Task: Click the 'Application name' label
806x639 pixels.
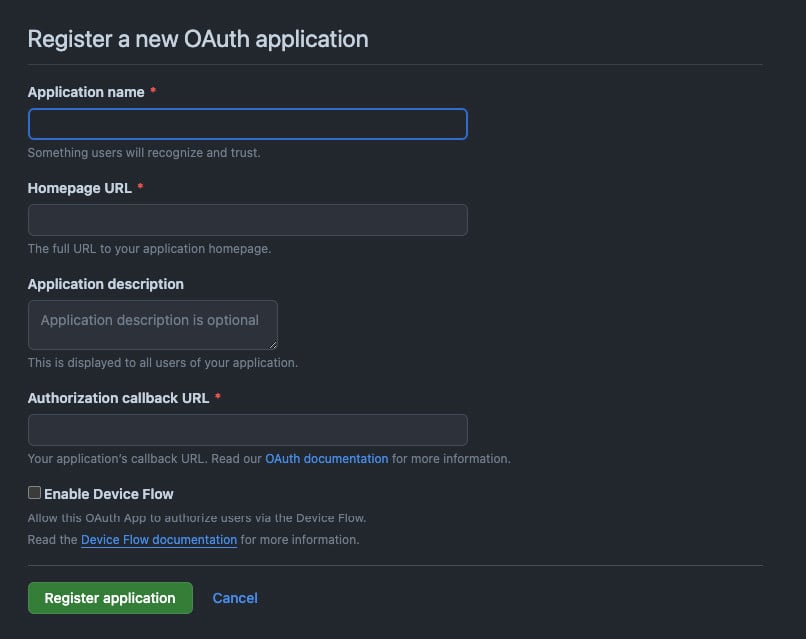Action: click(x=86, y=92)
